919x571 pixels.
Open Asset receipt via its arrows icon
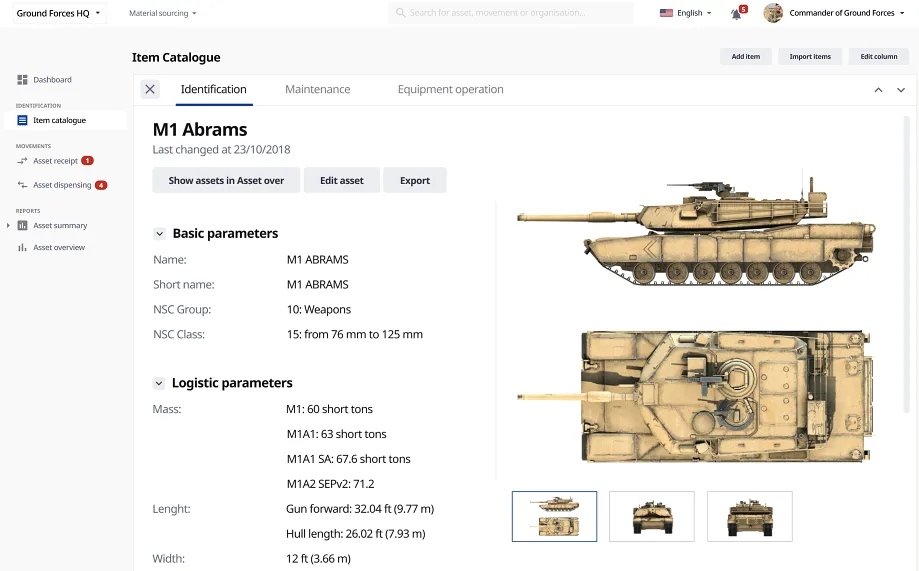[22, 161]
